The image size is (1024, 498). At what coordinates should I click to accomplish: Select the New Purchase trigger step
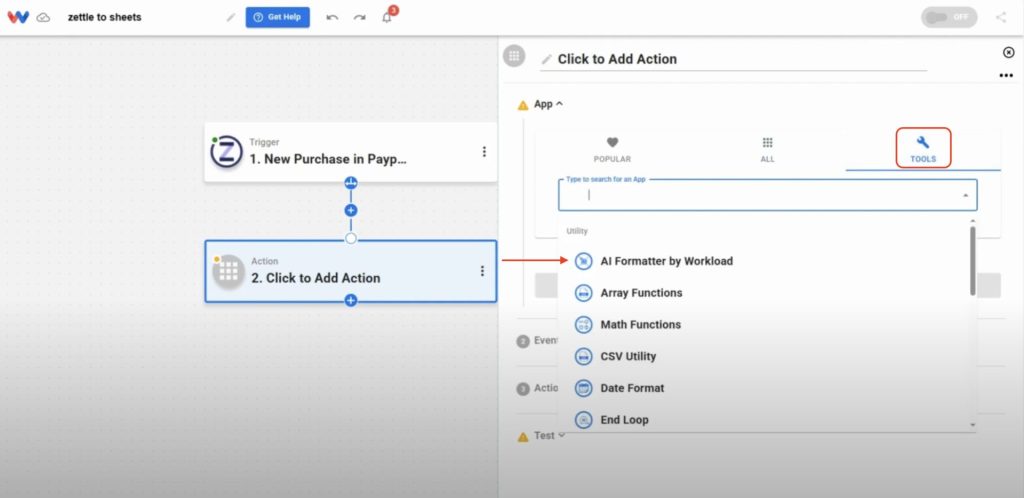tap(351, 152)
